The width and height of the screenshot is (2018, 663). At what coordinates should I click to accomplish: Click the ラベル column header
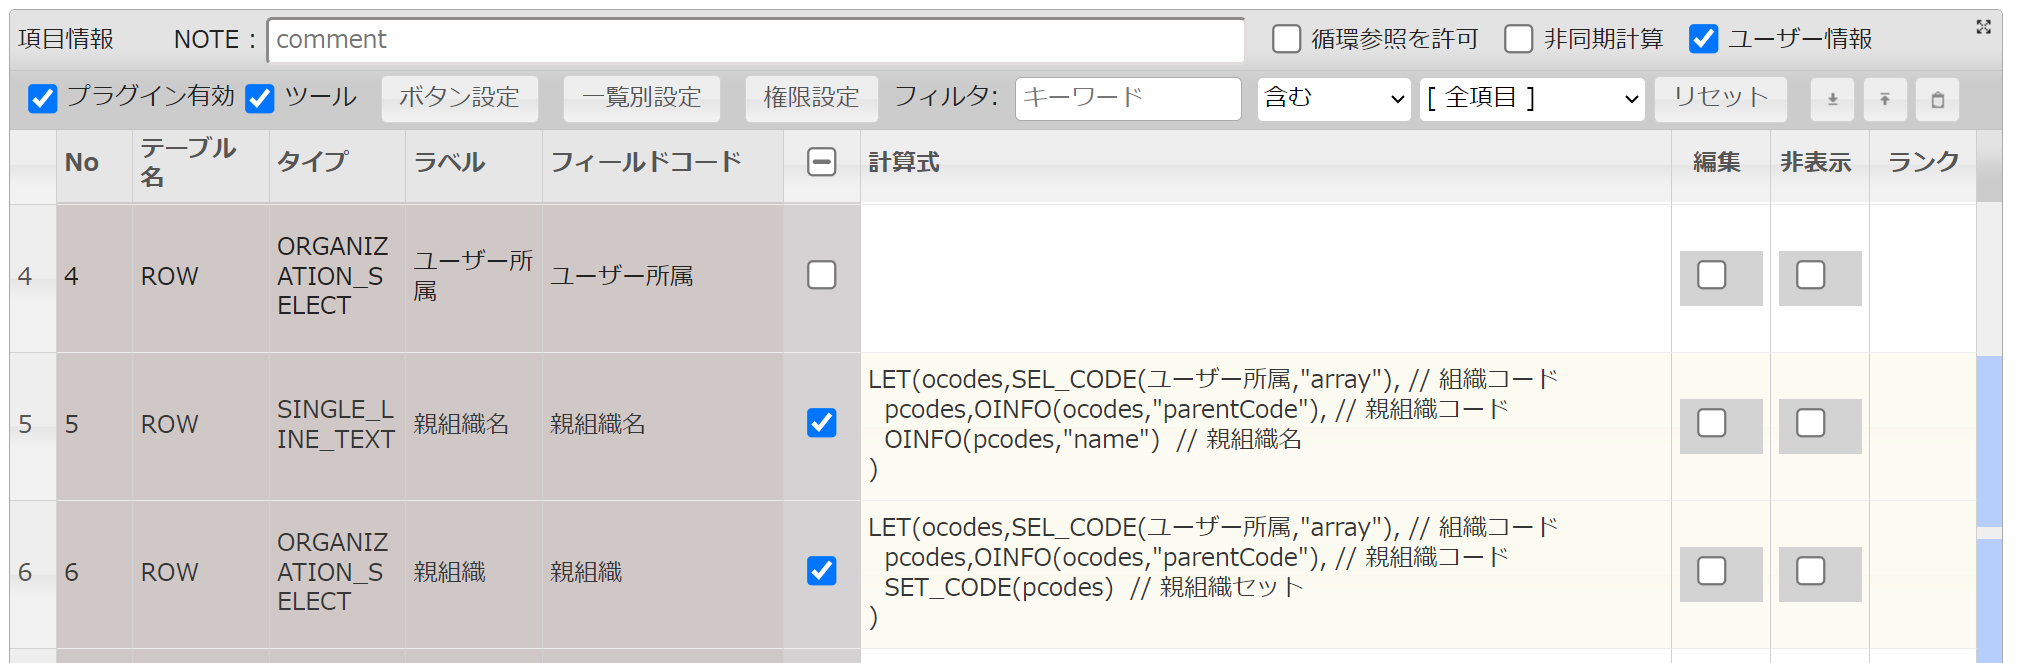(474, 167)
